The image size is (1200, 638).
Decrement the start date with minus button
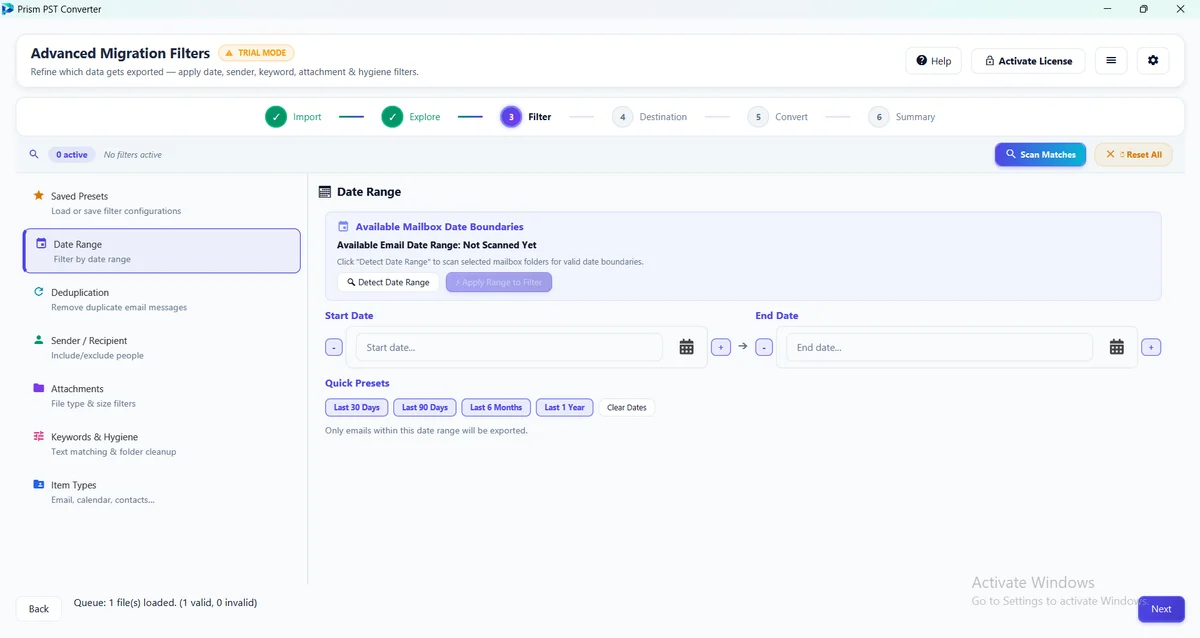(x=334, y=347)
